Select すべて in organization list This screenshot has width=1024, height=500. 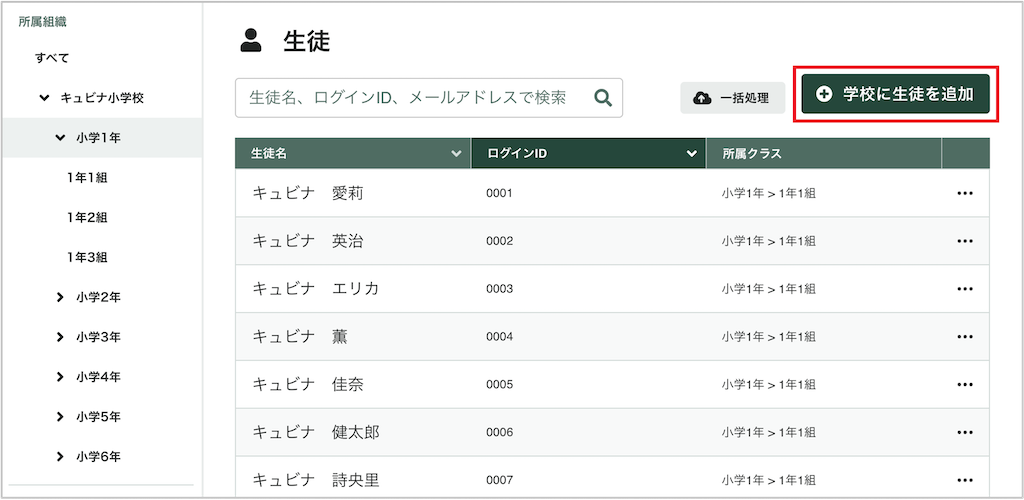pyautogui.click(x=52, y=58)
